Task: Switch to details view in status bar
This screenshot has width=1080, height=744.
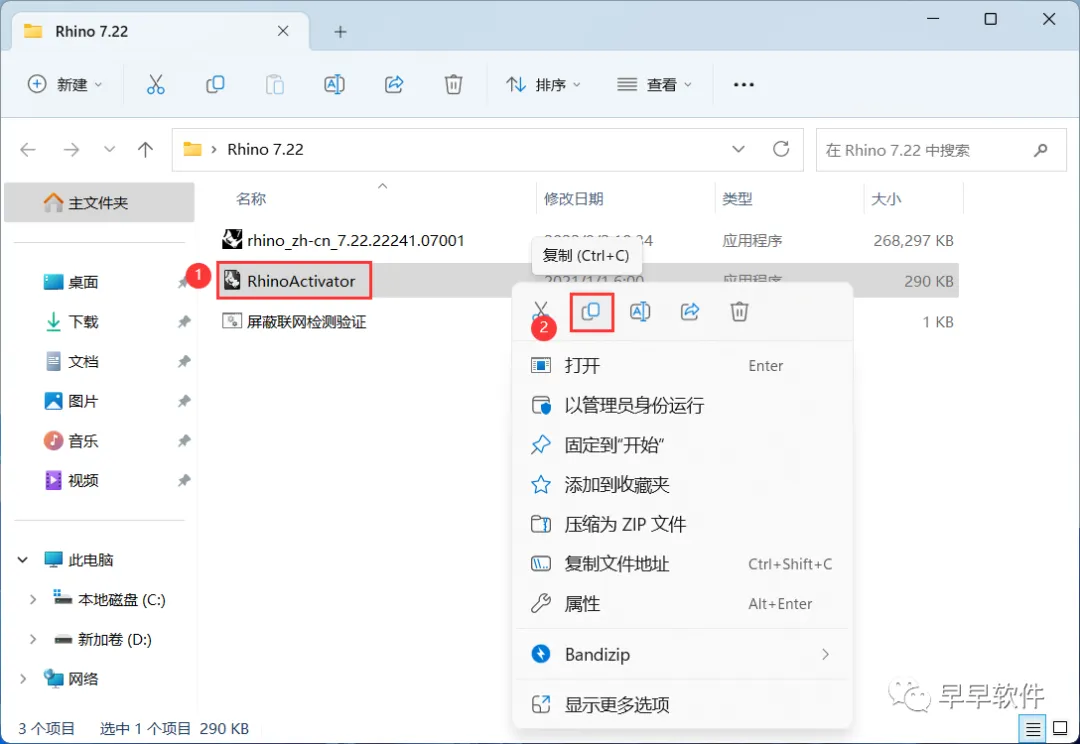Action: (x=1033, y=728)
